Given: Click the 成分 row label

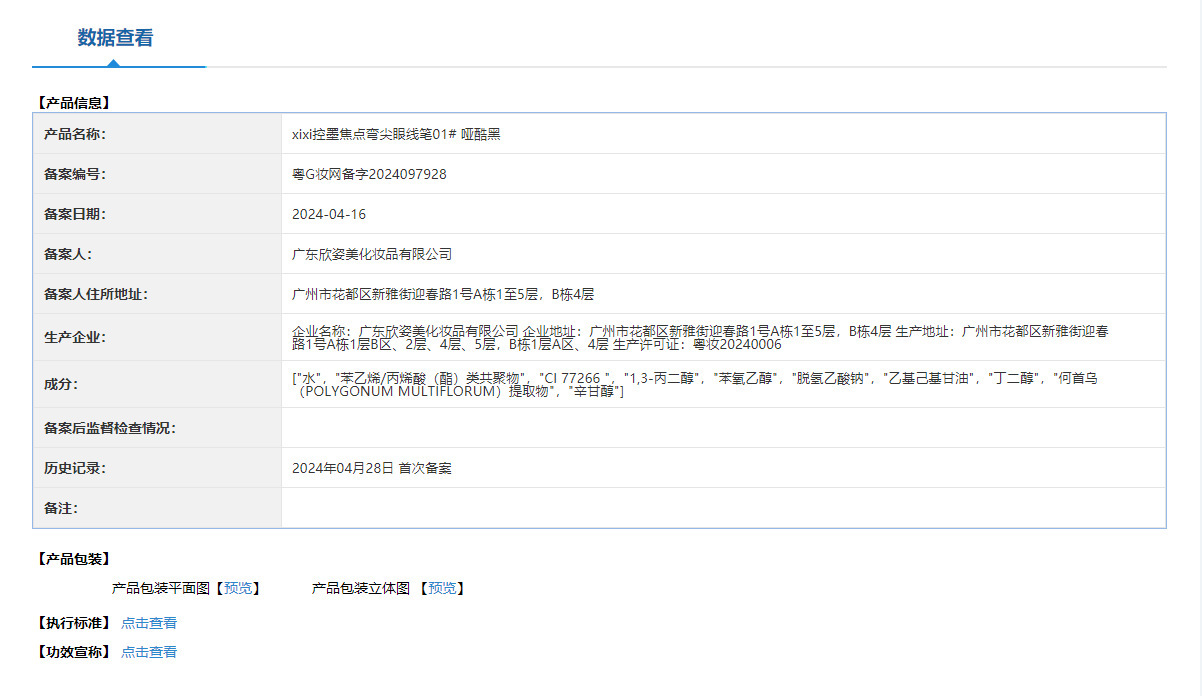Looking at the screenshot, I should point(61,384).
